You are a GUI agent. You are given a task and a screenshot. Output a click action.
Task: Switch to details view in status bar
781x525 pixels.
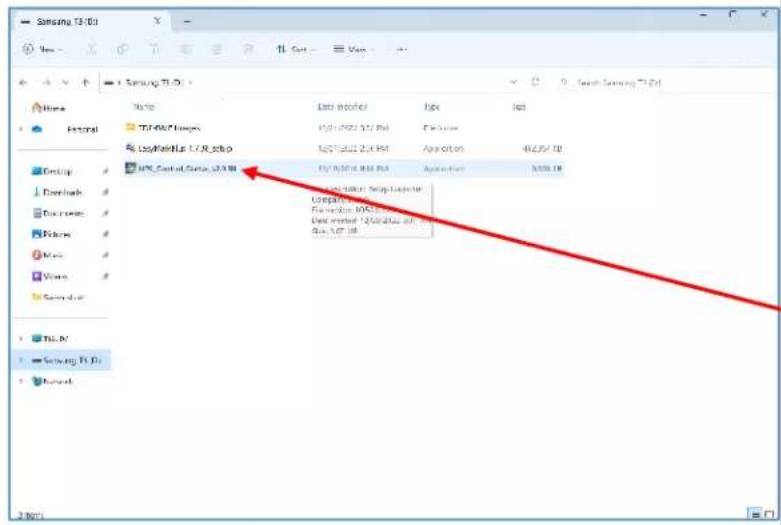pos(756,515)
